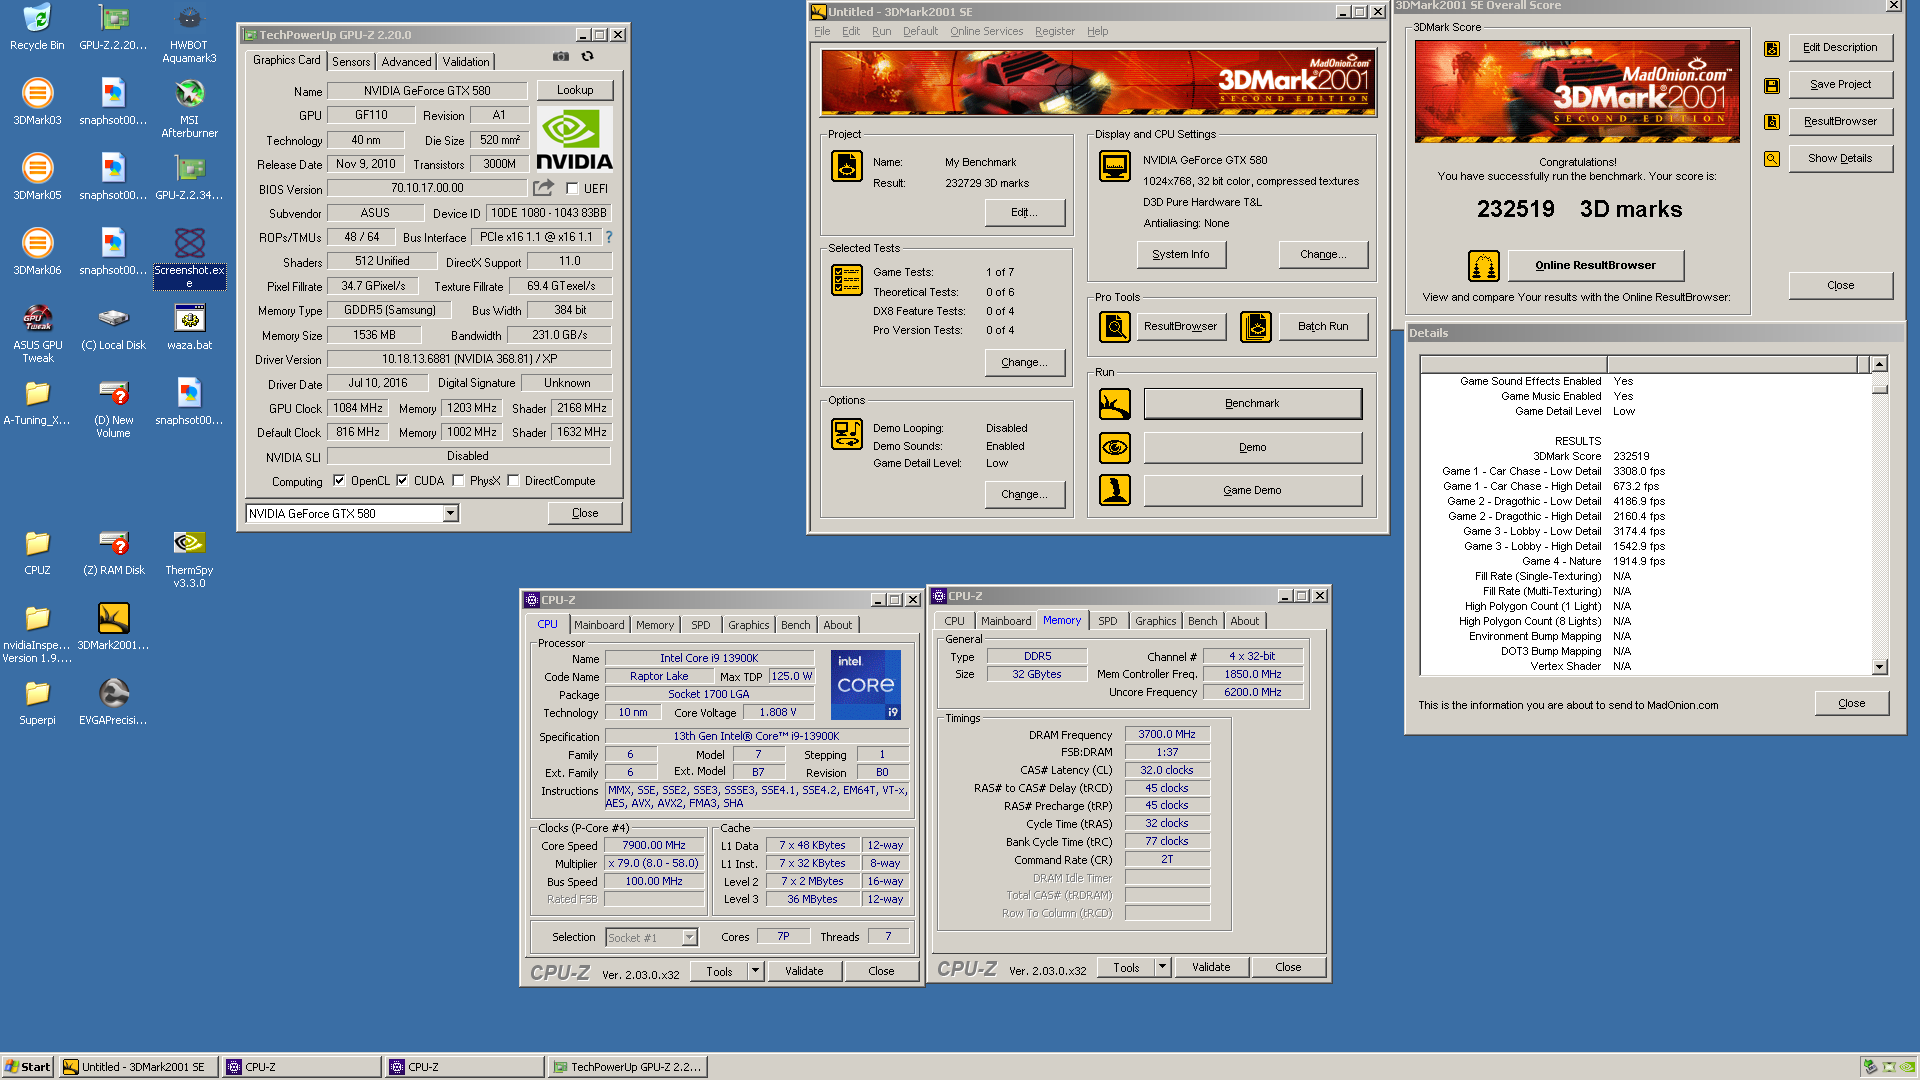1920x1080 pixels.
Task: Click the Edit Description icon in Overall Score
Action: pyautogui.click(x=1771, y=48)
